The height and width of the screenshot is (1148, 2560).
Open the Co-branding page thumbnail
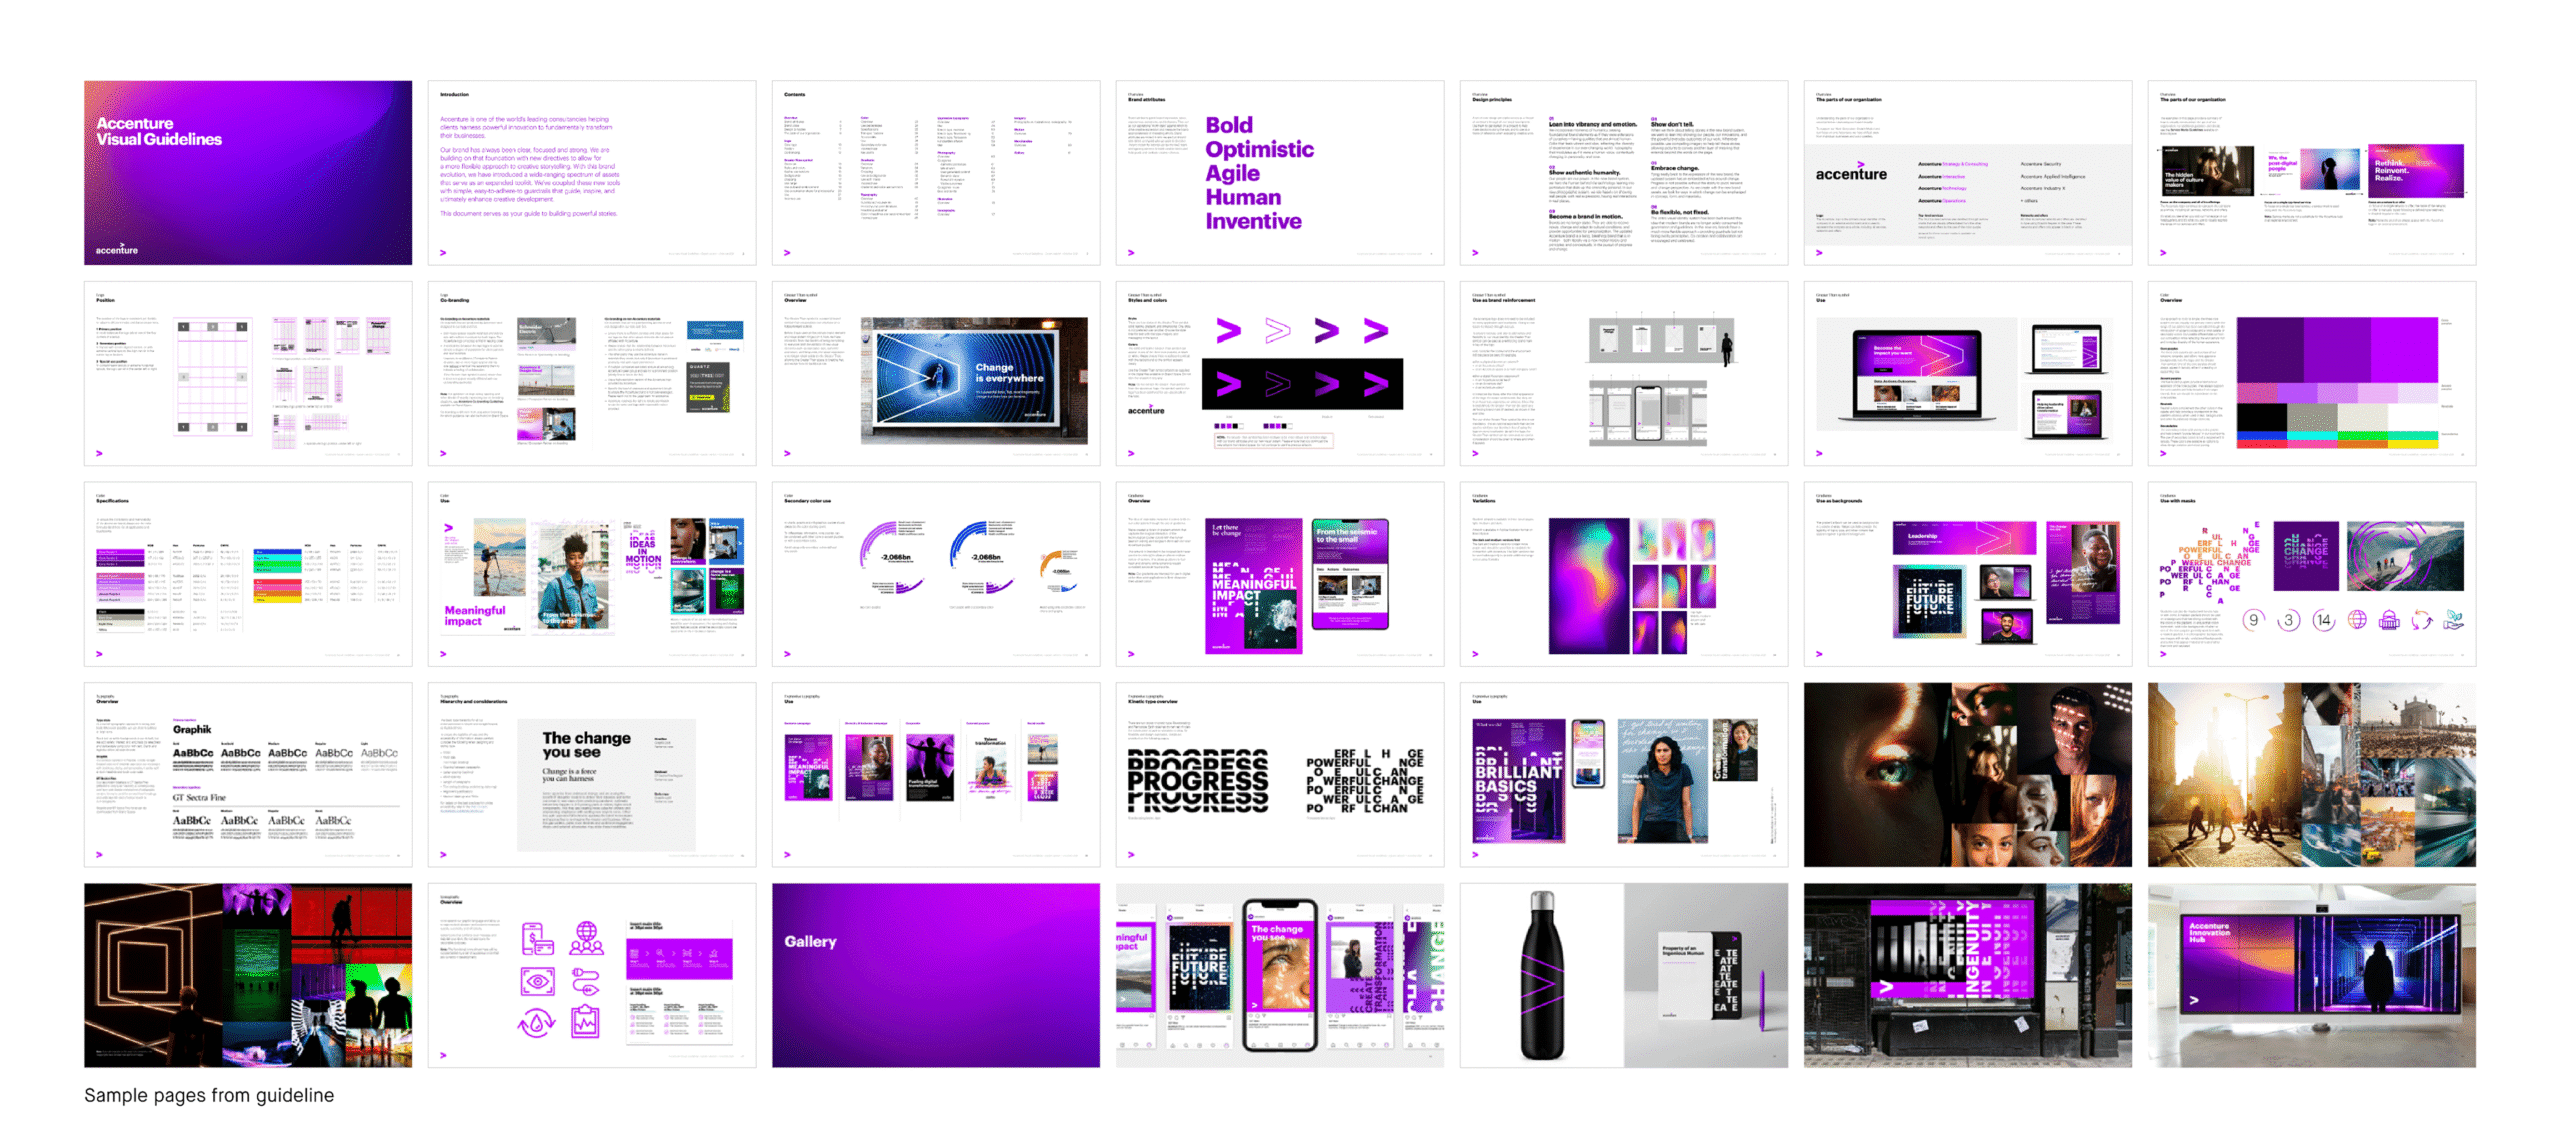[591, 373]
